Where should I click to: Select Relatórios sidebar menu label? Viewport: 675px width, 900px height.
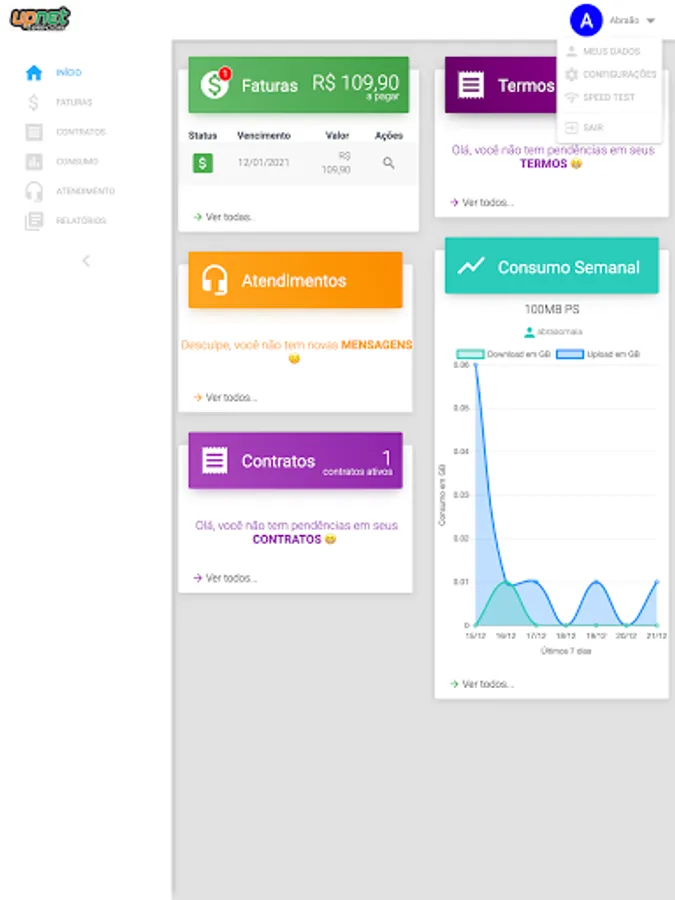(x=81, y=221)
